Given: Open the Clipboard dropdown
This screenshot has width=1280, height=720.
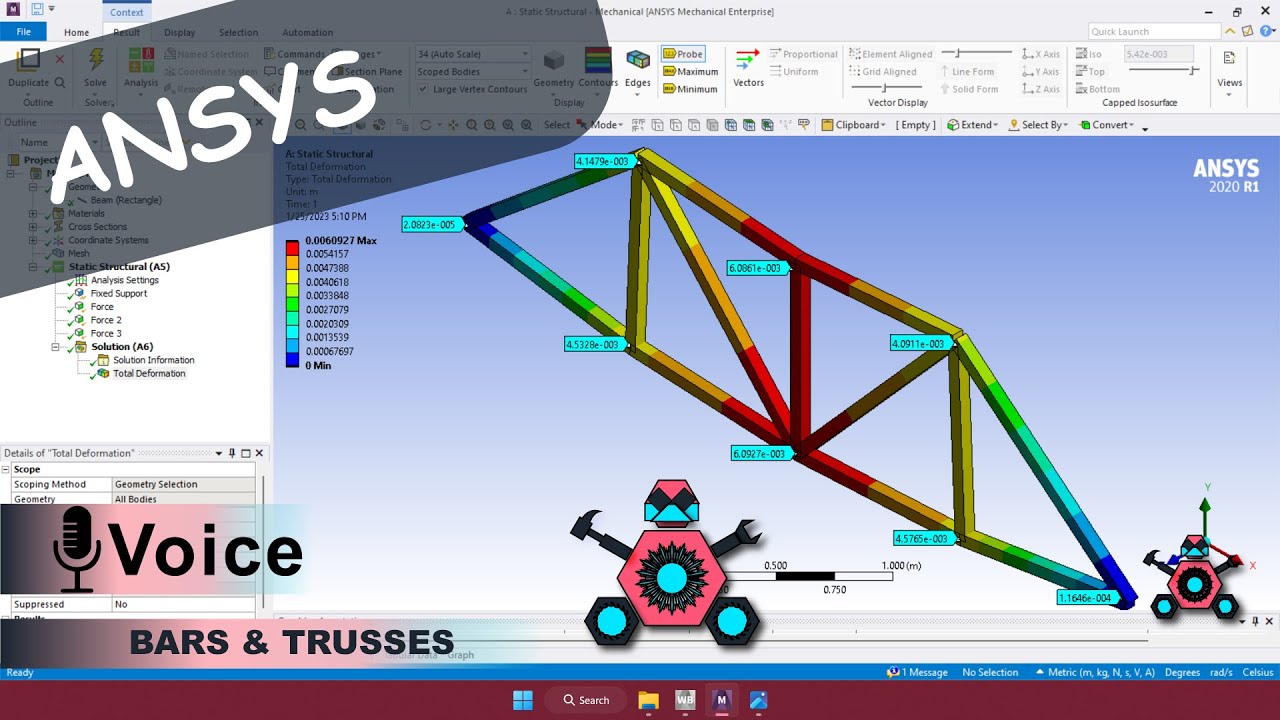Looking at the screenshot, I should [854, 125].
